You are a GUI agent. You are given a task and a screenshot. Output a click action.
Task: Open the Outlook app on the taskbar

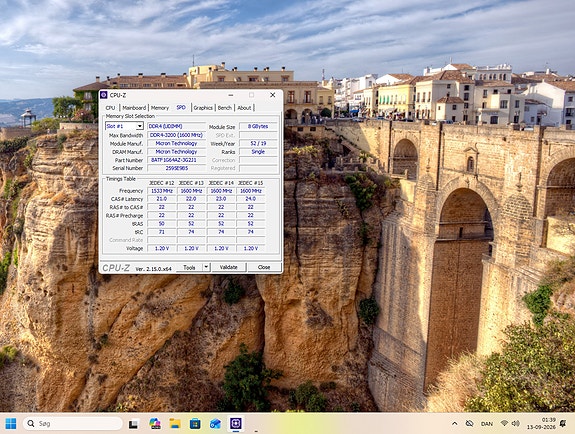[x=215, y=424]
